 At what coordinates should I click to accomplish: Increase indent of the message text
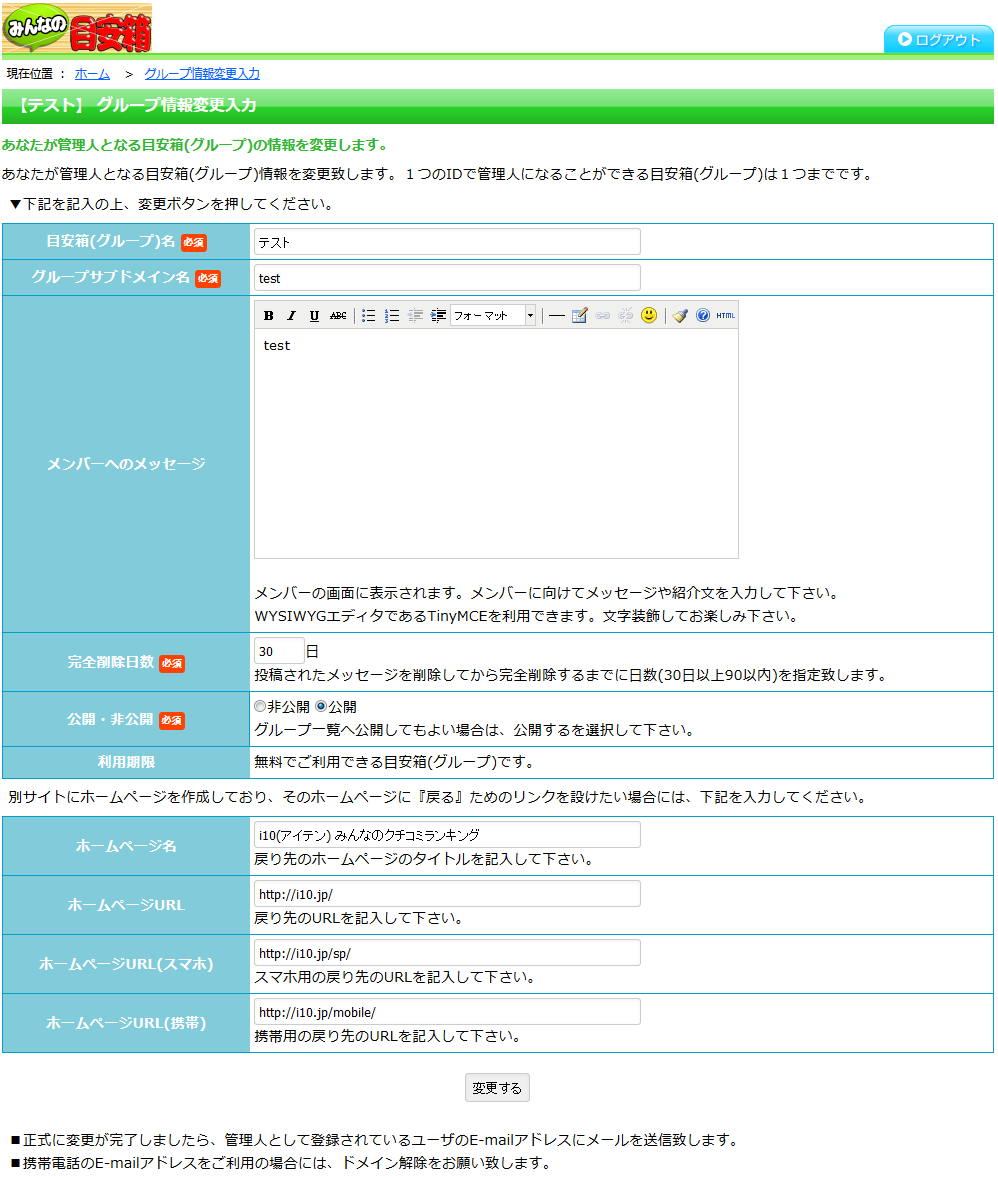(x=436, y=315)
